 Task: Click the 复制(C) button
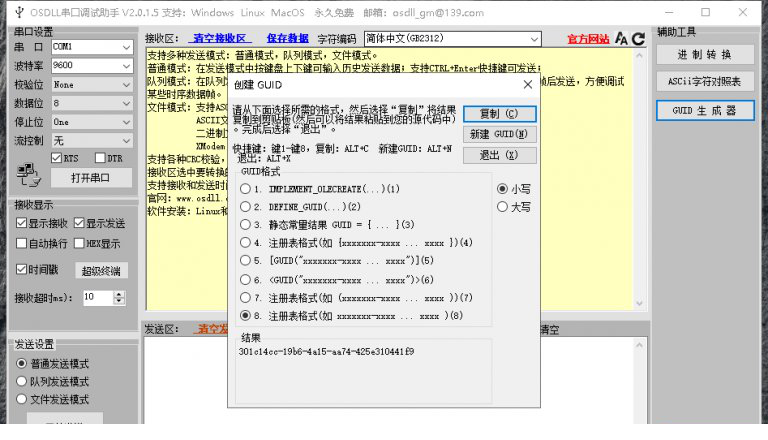[x=500, y=114]
